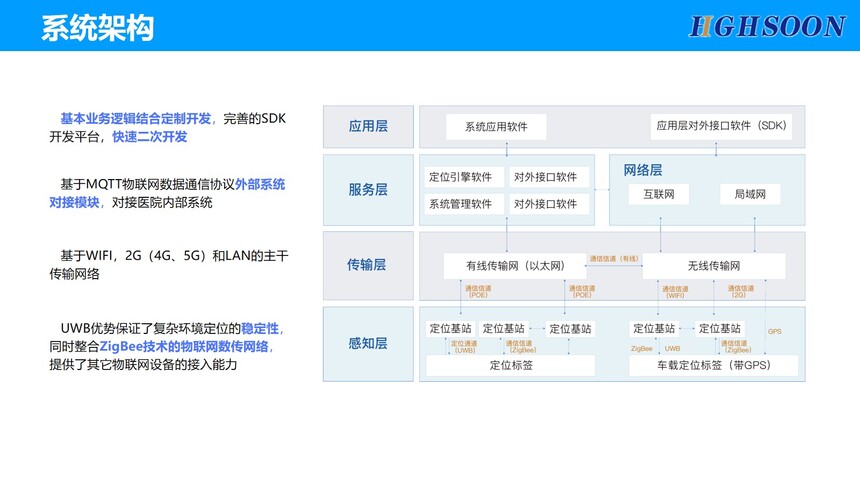This screenshot has width=860, height=484.
Task: Click the 定位标签 box
Action: [x=510, y=366]
